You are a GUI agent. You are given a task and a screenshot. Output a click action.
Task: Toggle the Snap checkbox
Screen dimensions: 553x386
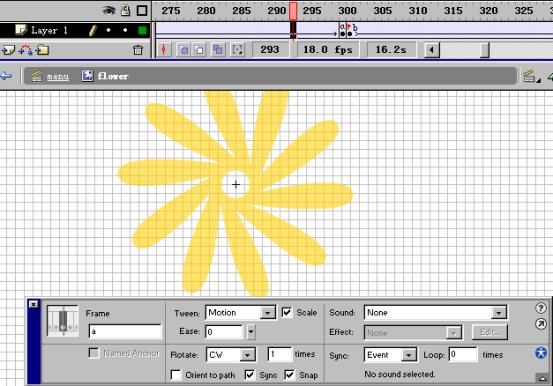(289, 375)
